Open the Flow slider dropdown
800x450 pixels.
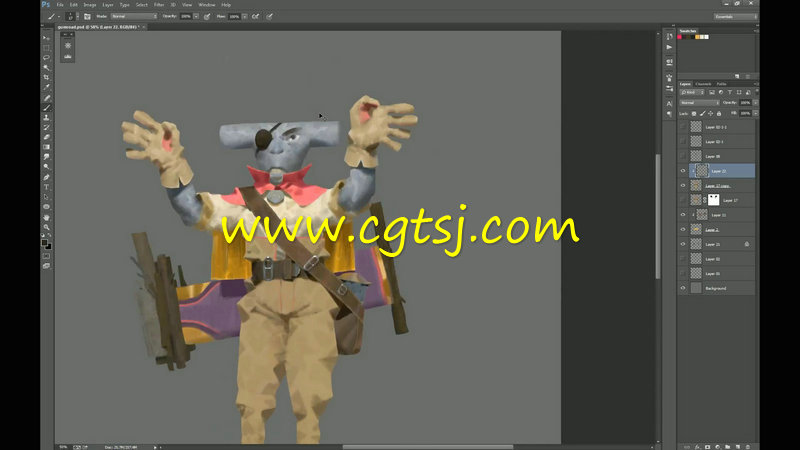[x=245, y=16]
